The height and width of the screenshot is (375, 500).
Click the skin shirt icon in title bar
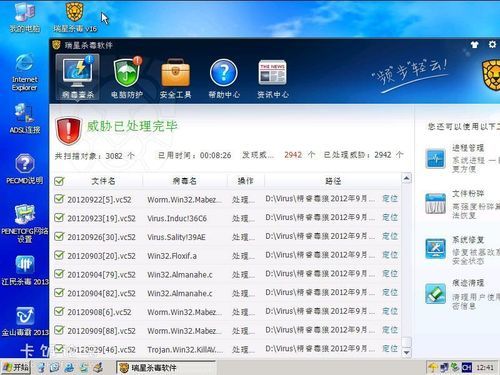click(x=474, y=45)
